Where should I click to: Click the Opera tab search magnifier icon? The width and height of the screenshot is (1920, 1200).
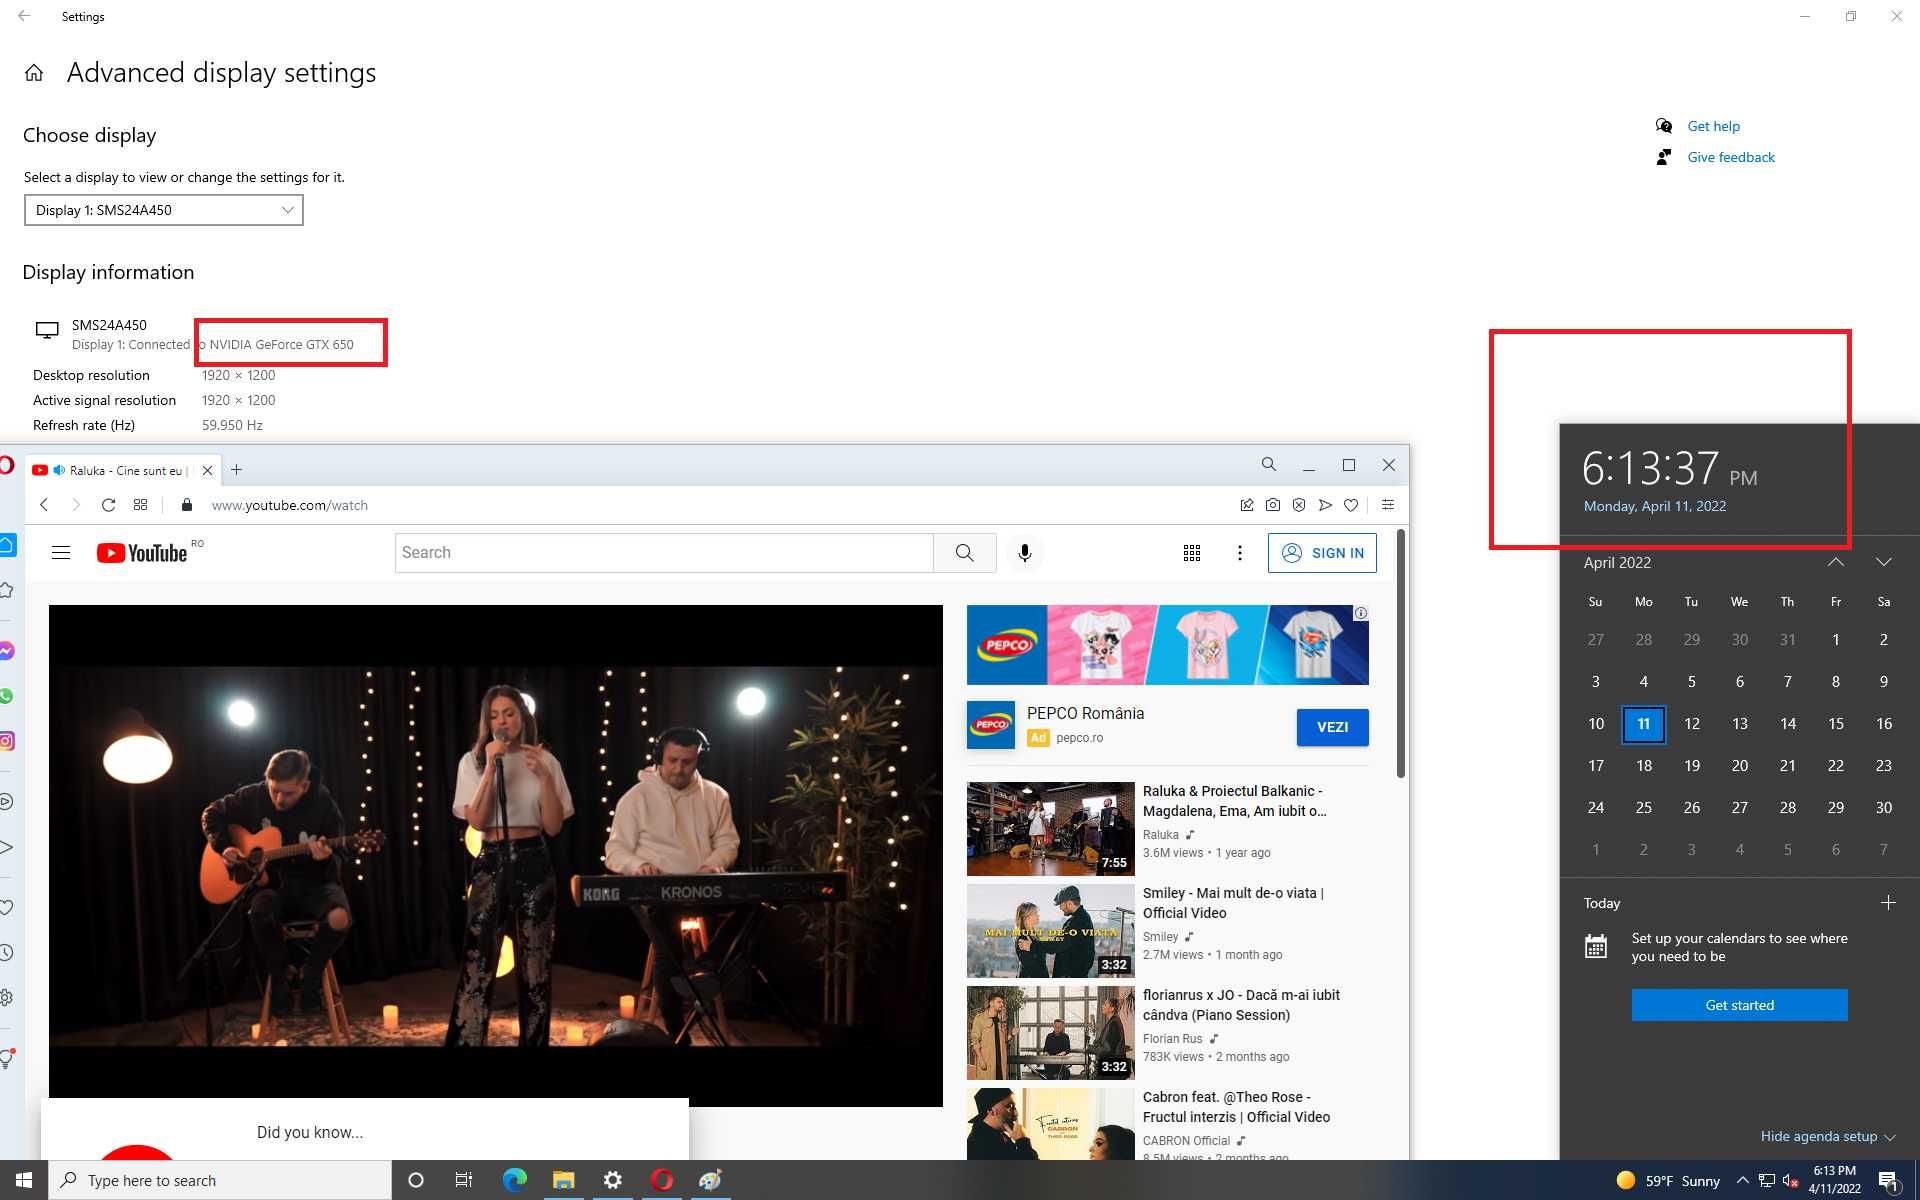1268,464
